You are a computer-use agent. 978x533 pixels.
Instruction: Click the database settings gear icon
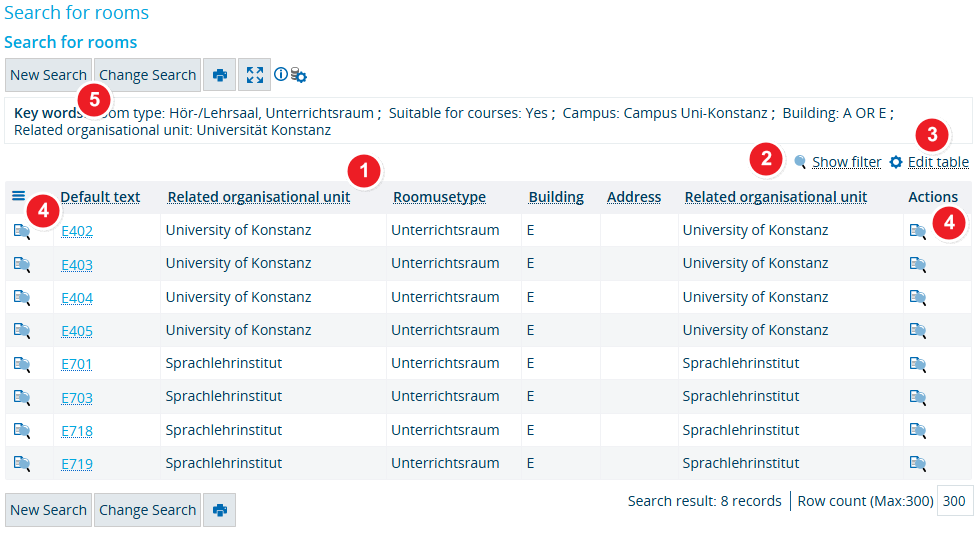pos(299,75)
